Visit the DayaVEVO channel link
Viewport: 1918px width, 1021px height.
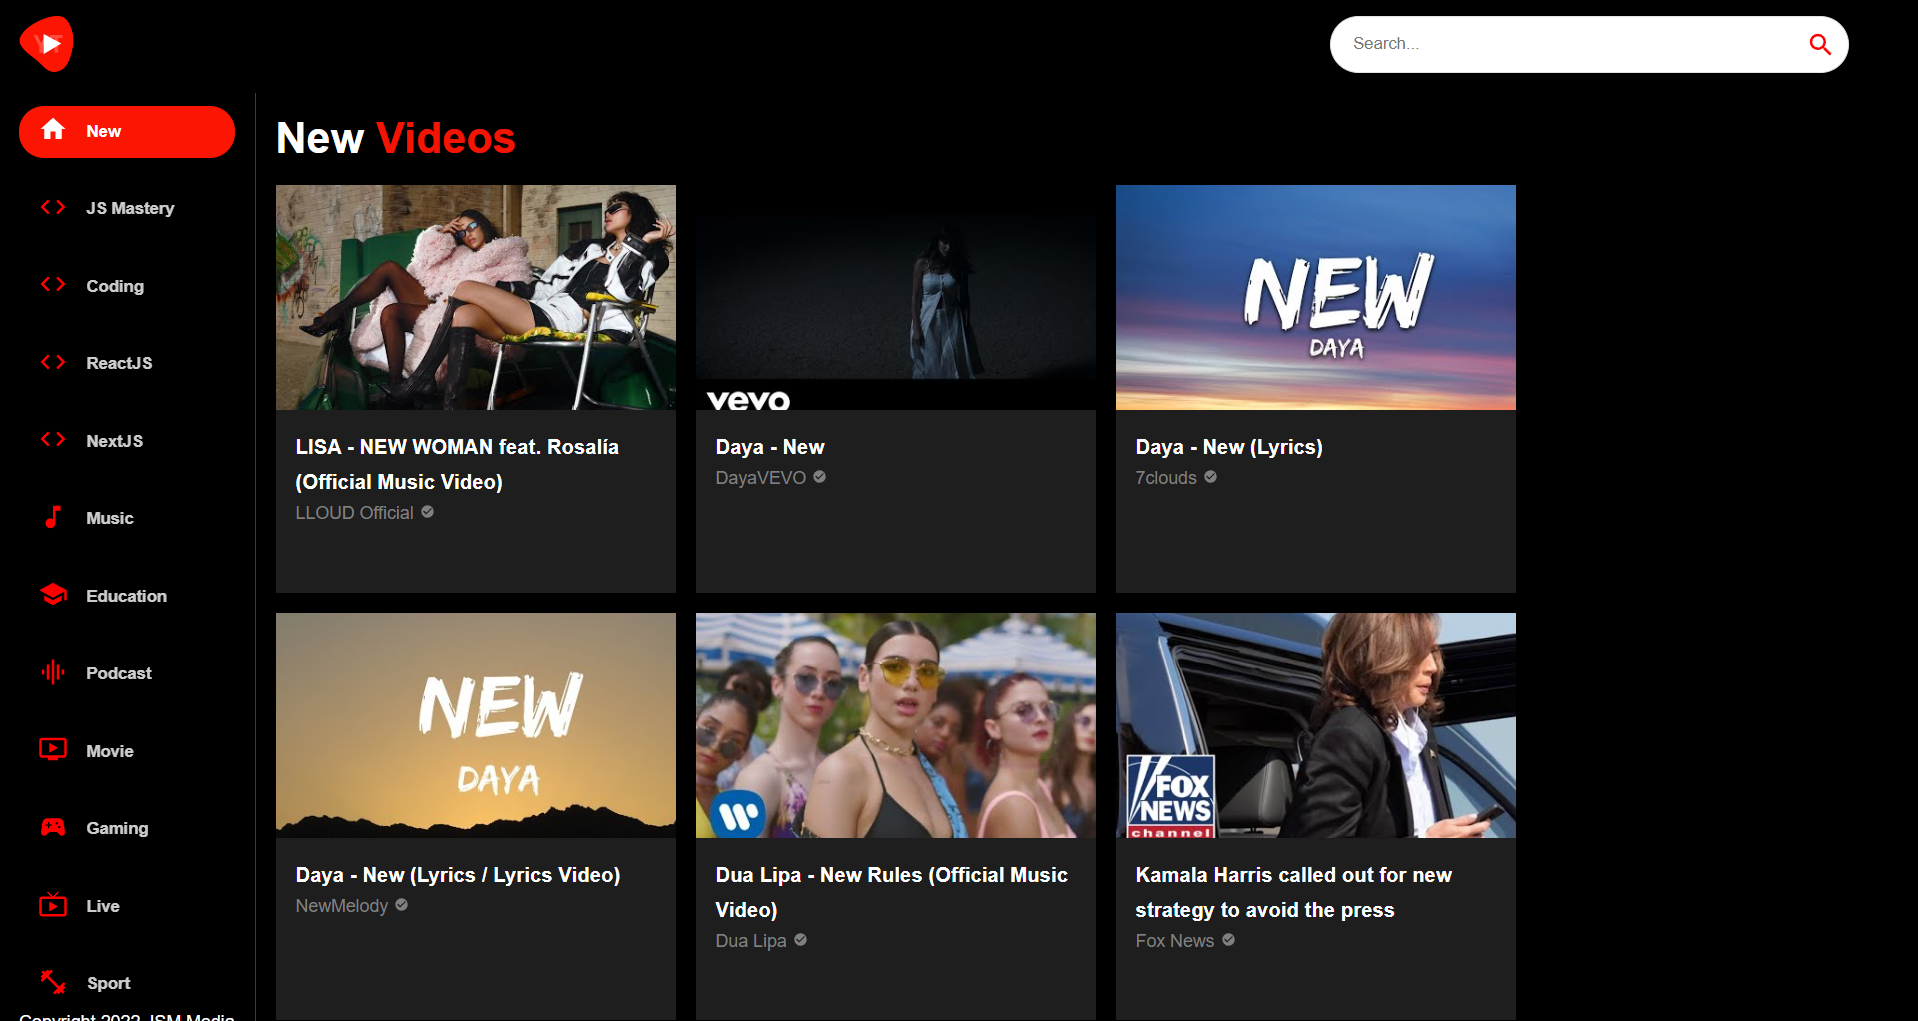[x=761, y=478]
